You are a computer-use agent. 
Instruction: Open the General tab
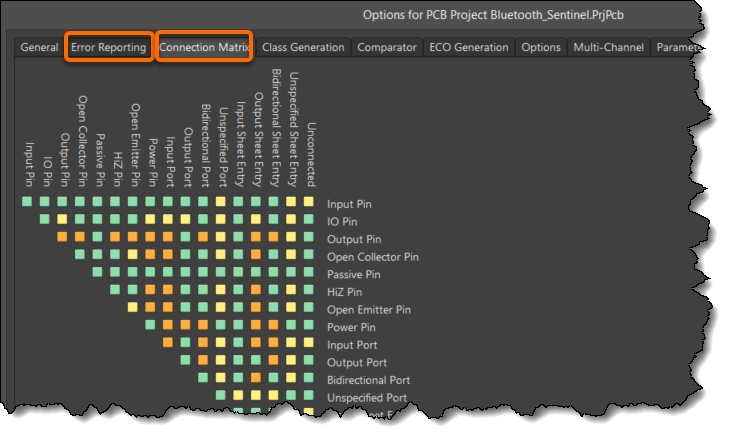point(39,47)
